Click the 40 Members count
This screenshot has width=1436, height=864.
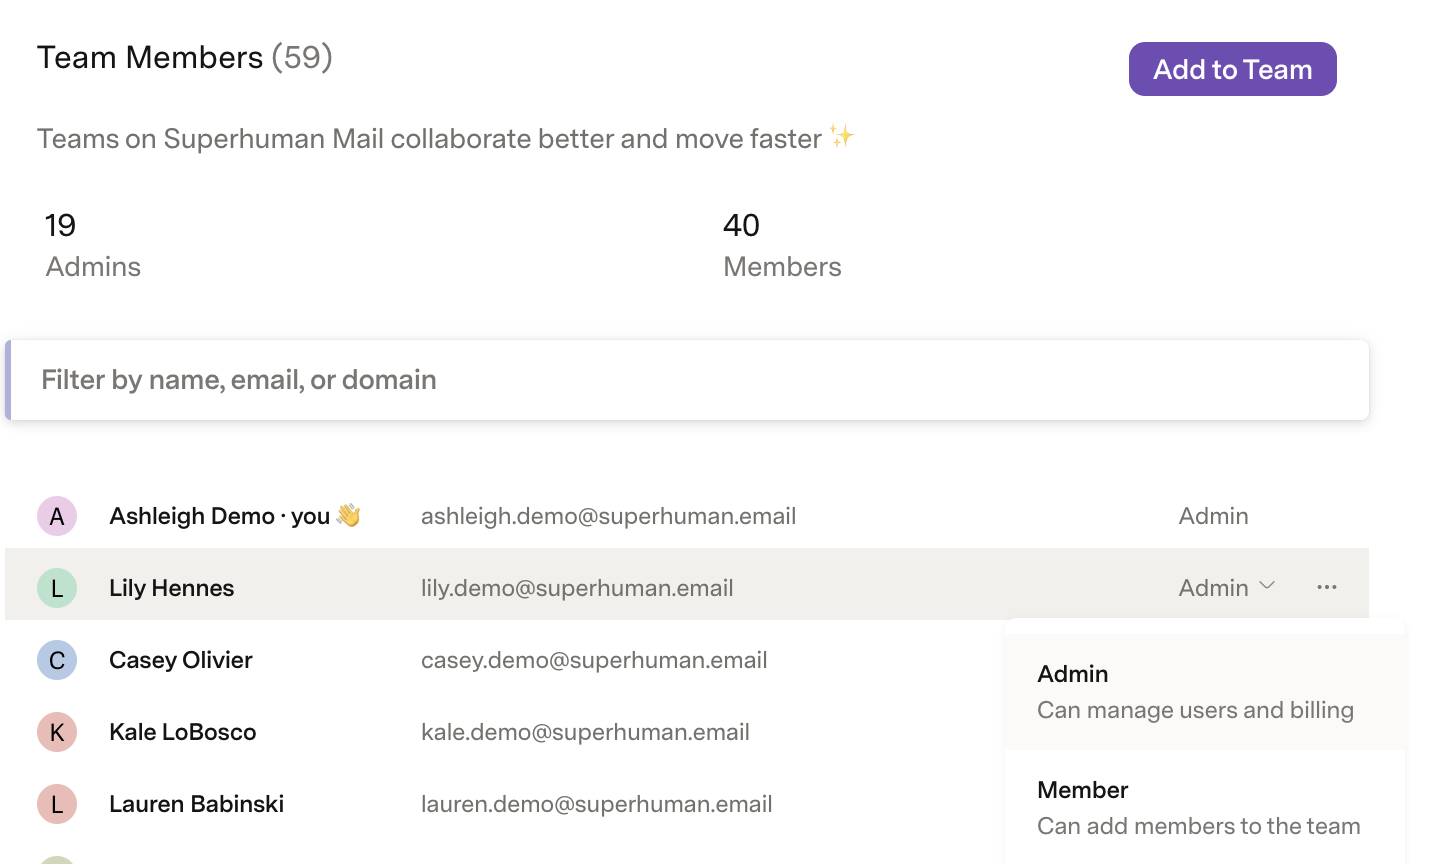click(x=782, y=245)
